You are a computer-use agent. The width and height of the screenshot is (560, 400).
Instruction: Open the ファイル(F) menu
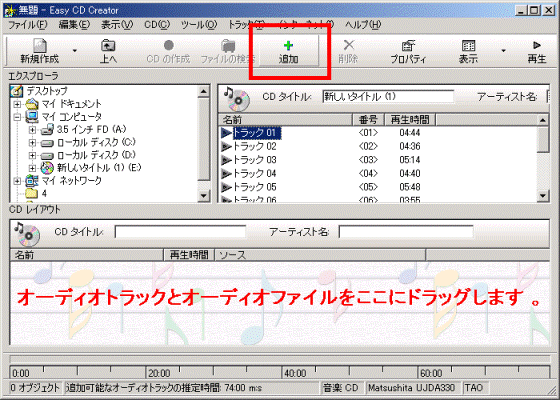[x=28, y=25]
